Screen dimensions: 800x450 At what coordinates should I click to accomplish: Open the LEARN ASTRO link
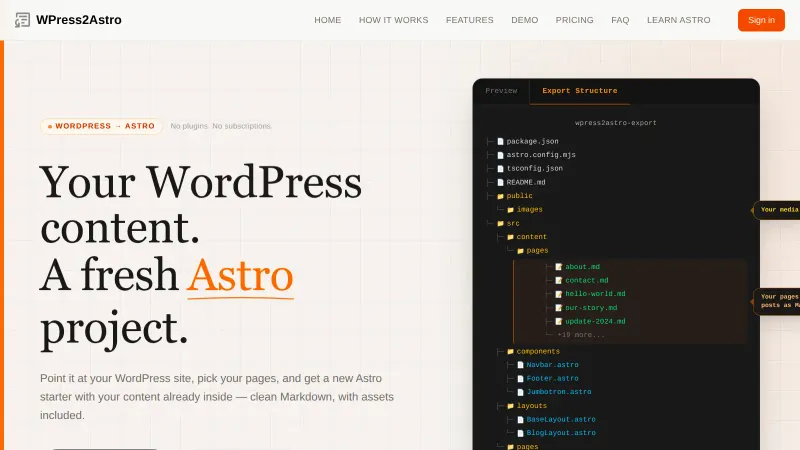(680, 20)
